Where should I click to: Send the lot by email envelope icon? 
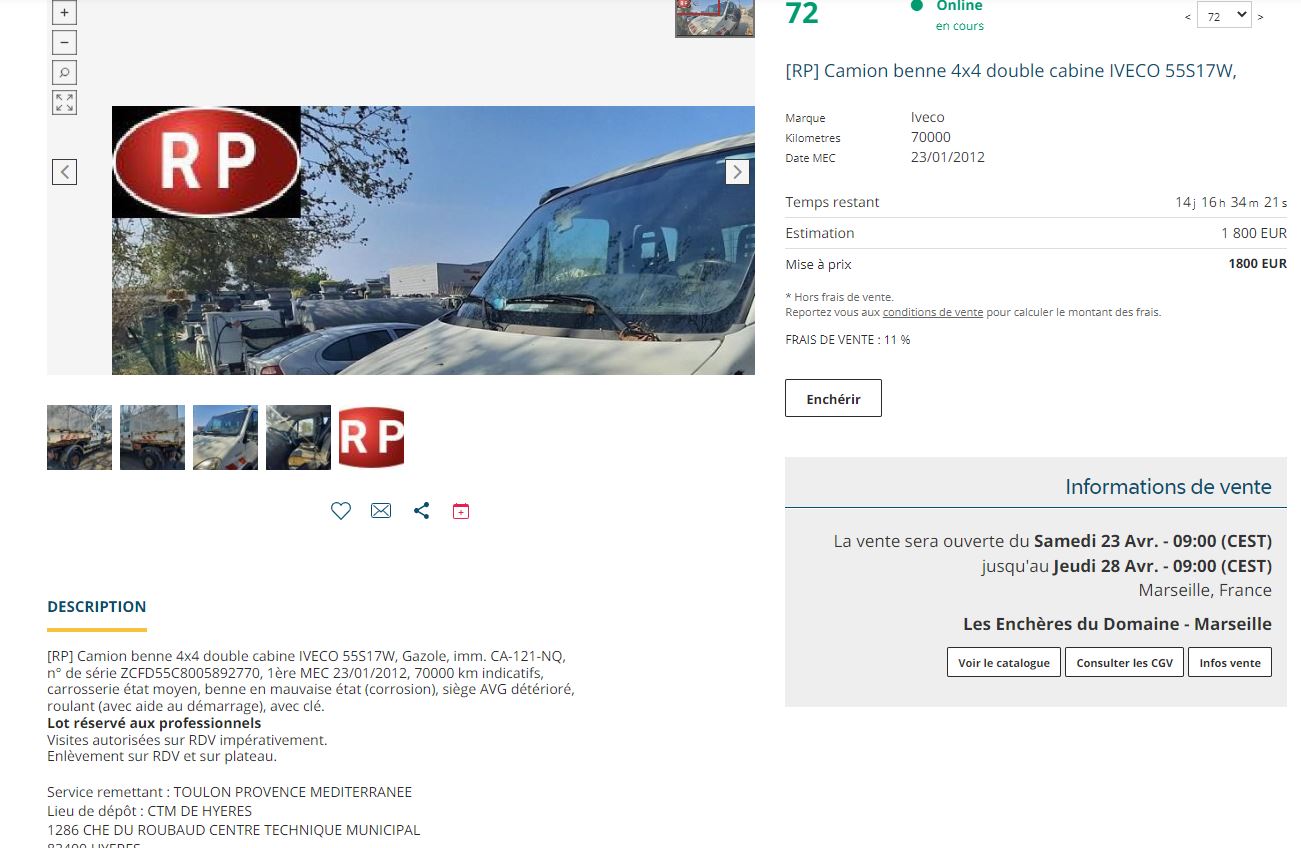click(381, 511)
